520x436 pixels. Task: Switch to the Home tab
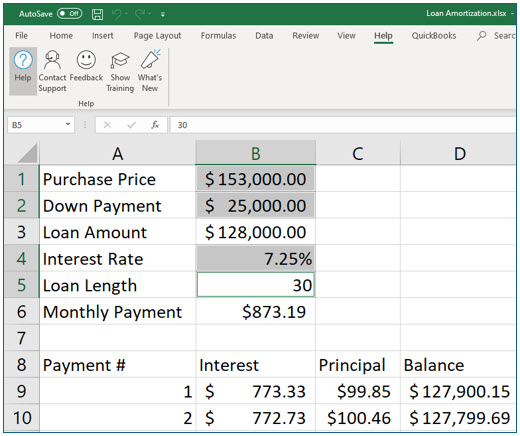pyautogui.click(x=61, y=35)
